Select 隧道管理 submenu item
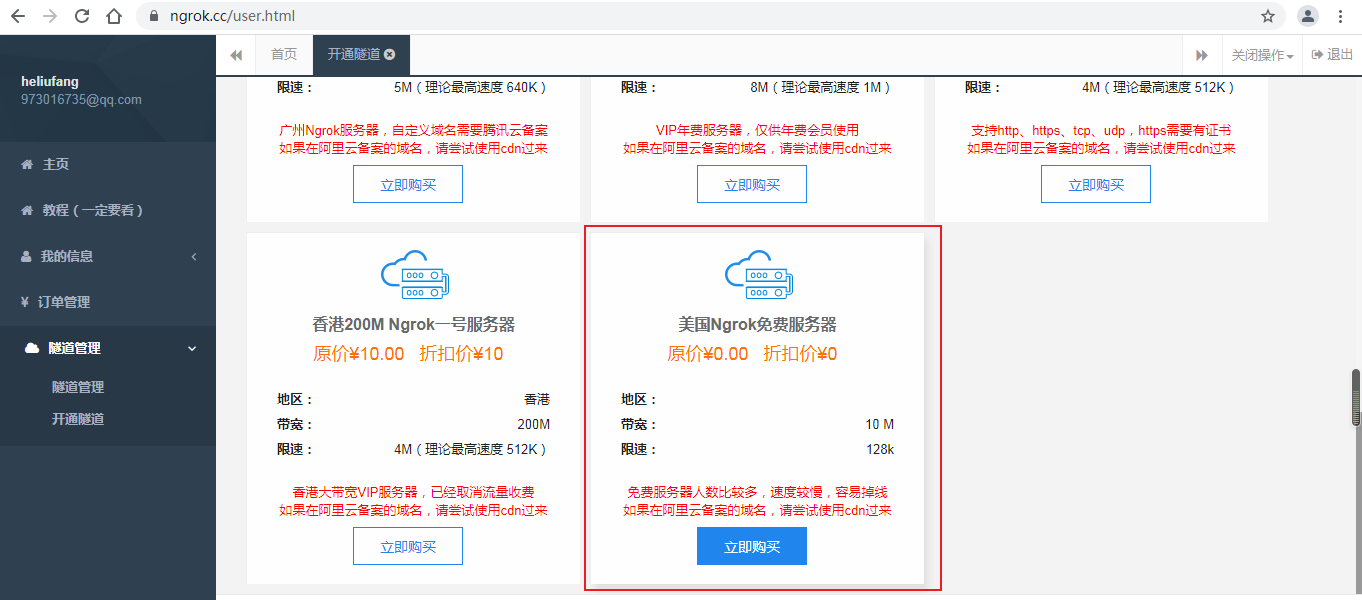1362x600 pixels. tap(78, 387)
